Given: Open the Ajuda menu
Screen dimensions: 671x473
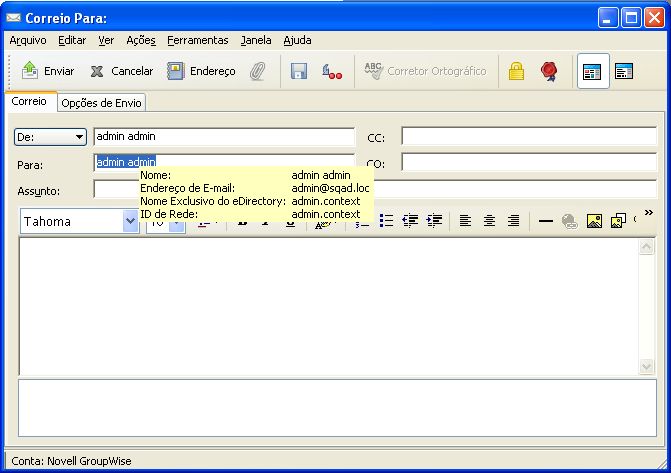Looking at the screenshot, I should pos(297,40).
